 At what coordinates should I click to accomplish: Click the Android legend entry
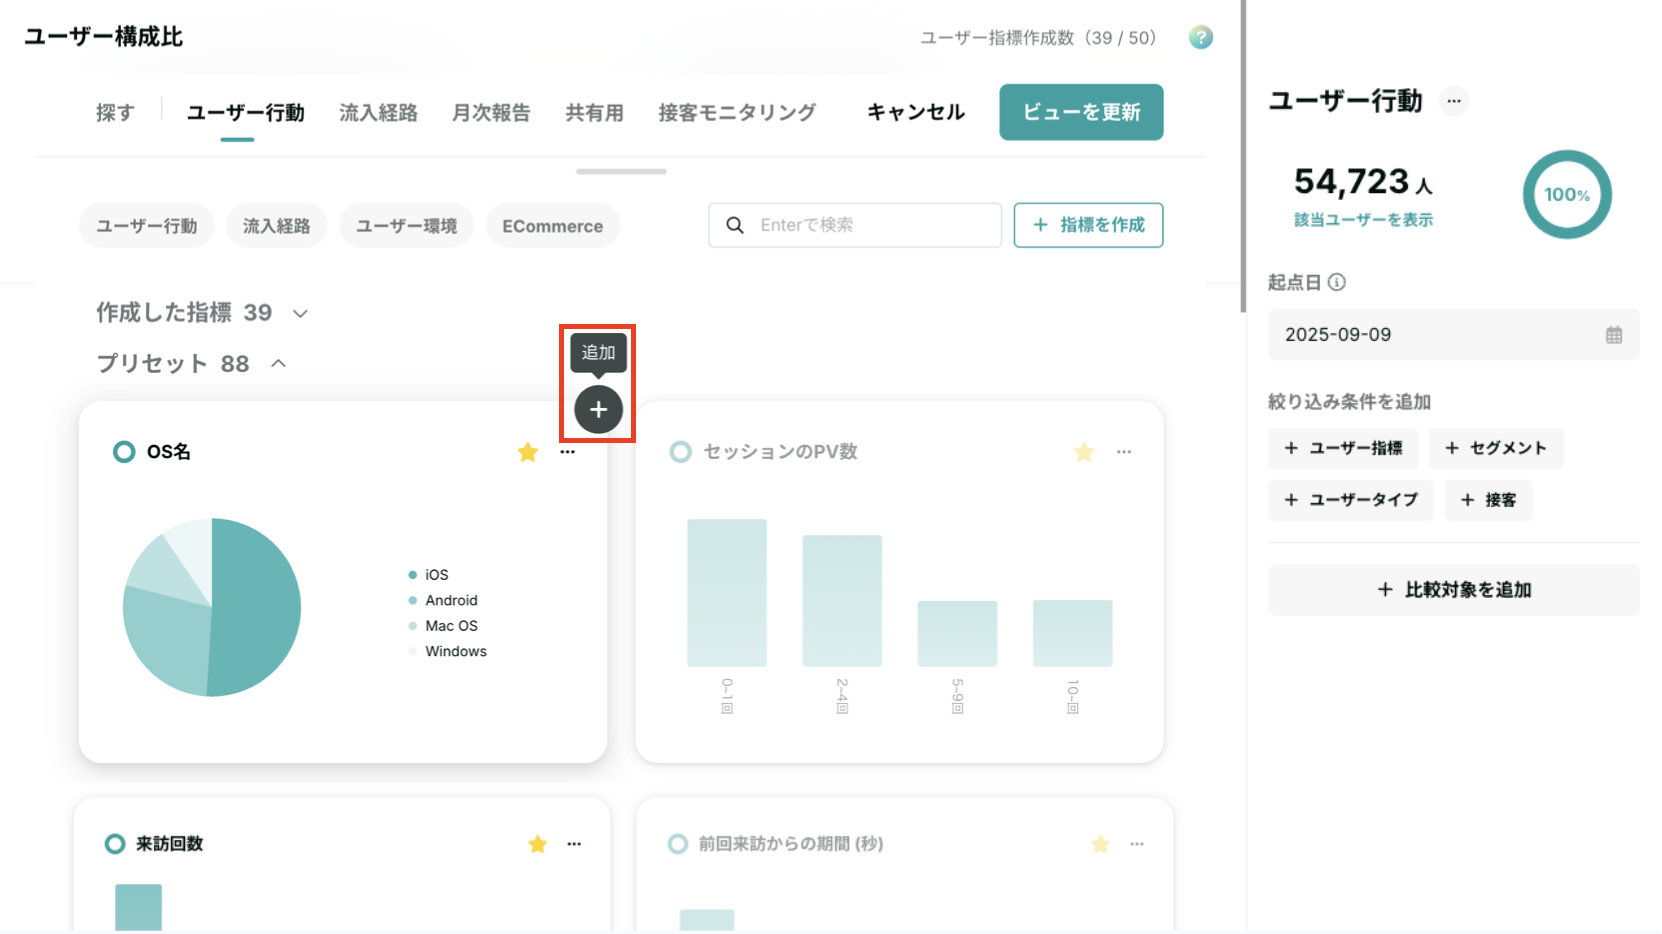(443, 601)
